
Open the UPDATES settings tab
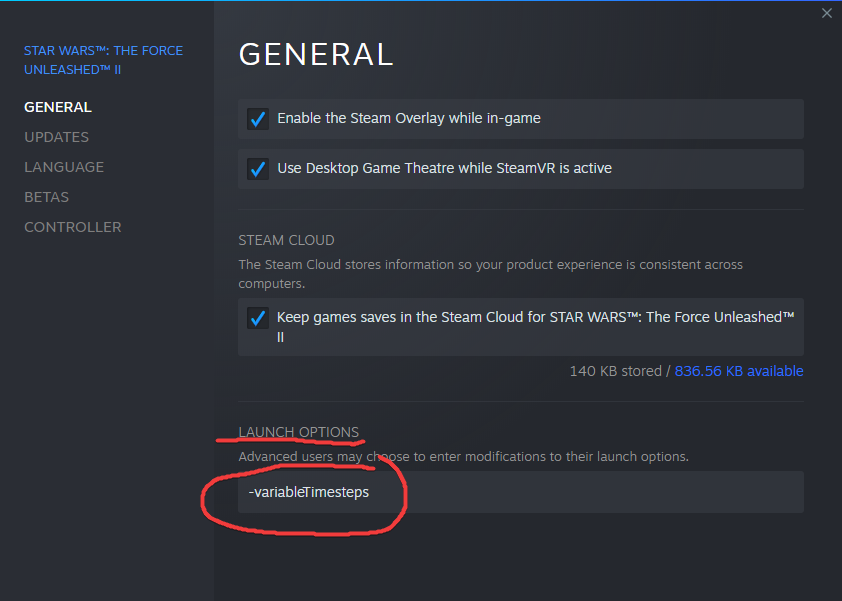(56, 137)
